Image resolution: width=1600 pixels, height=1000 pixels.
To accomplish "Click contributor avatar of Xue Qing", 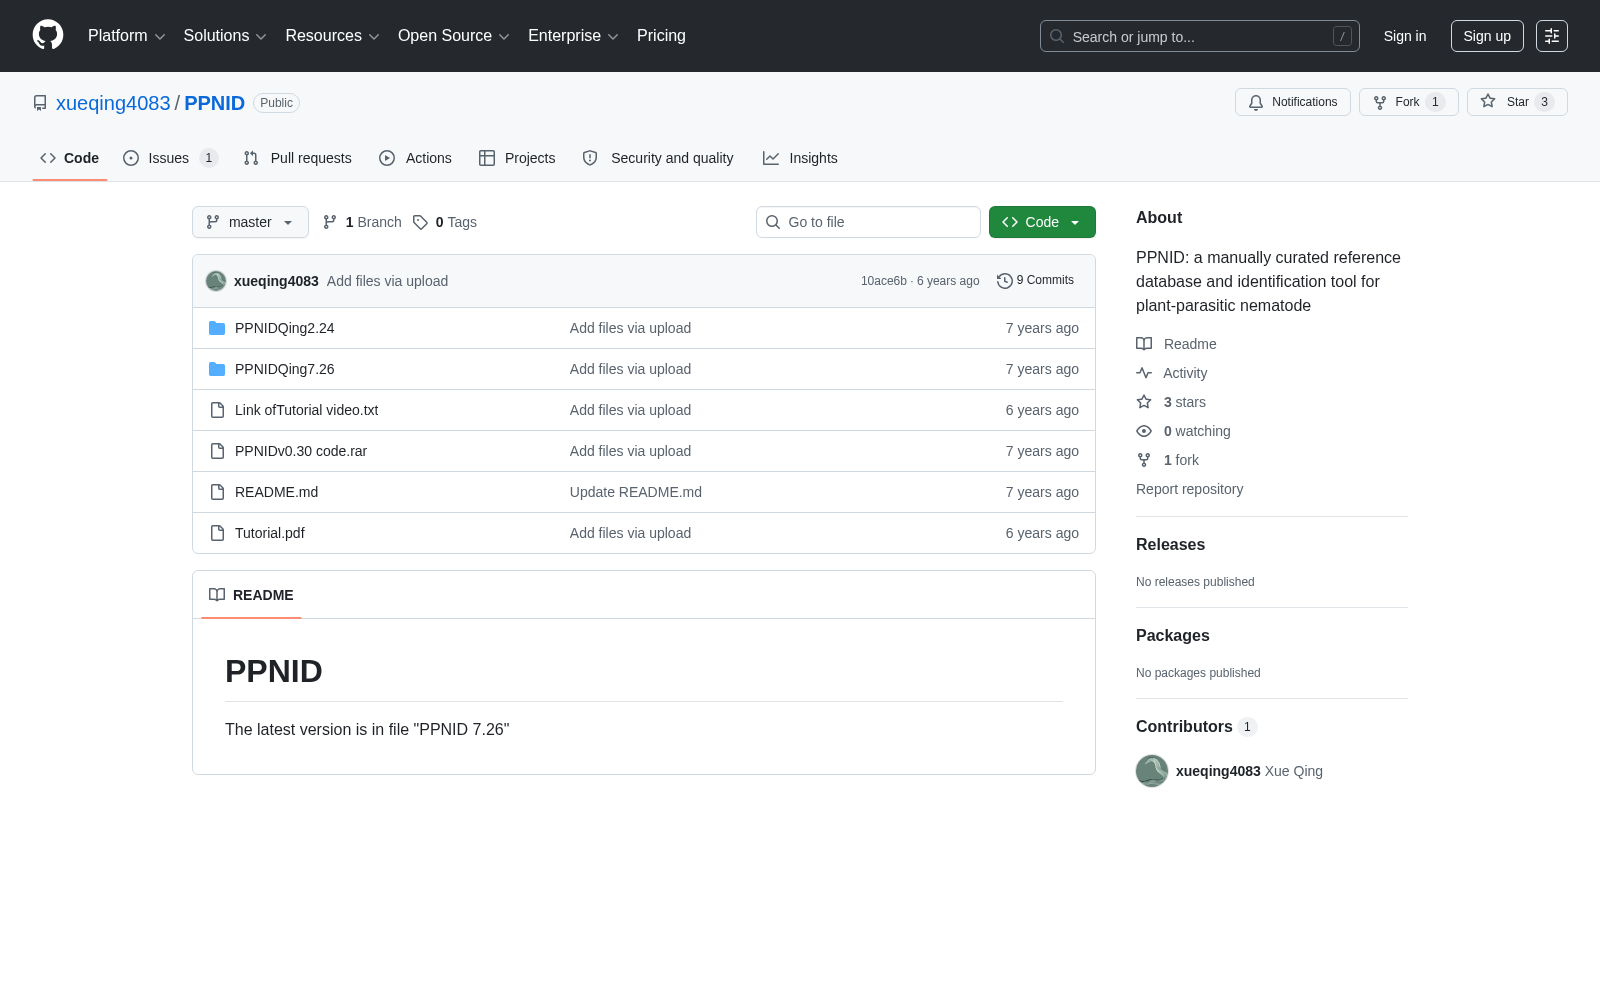I will pyautogui.click(x=1152, y=771).
